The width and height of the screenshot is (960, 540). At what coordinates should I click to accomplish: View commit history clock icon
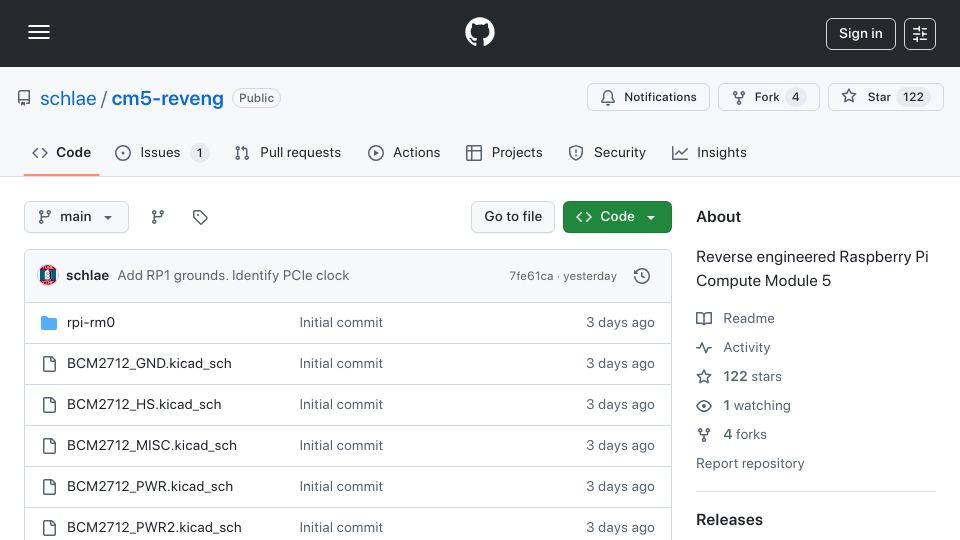642,276
